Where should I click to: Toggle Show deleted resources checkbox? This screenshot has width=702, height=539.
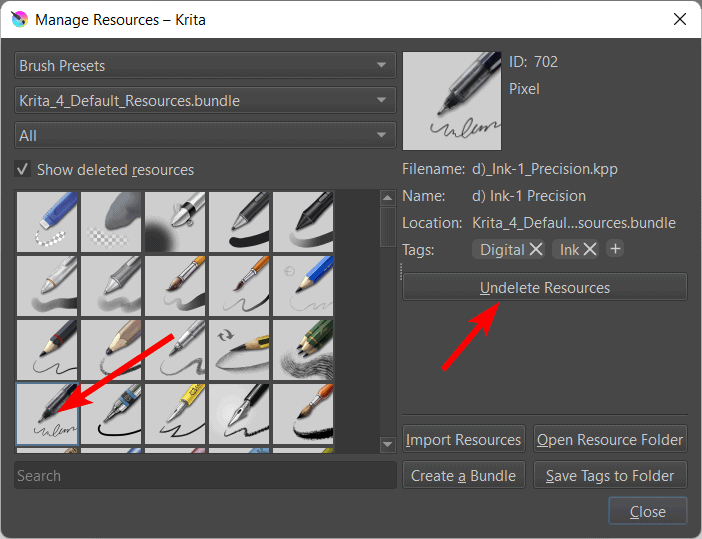(23, 170)
